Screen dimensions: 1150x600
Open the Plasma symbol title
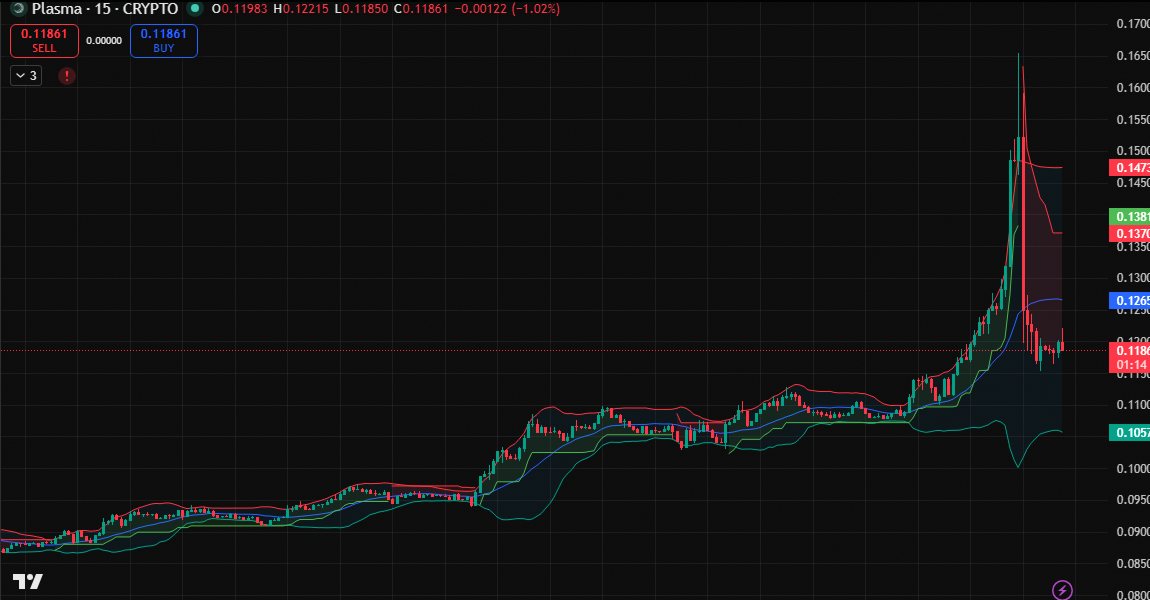[x=104, y=9]
